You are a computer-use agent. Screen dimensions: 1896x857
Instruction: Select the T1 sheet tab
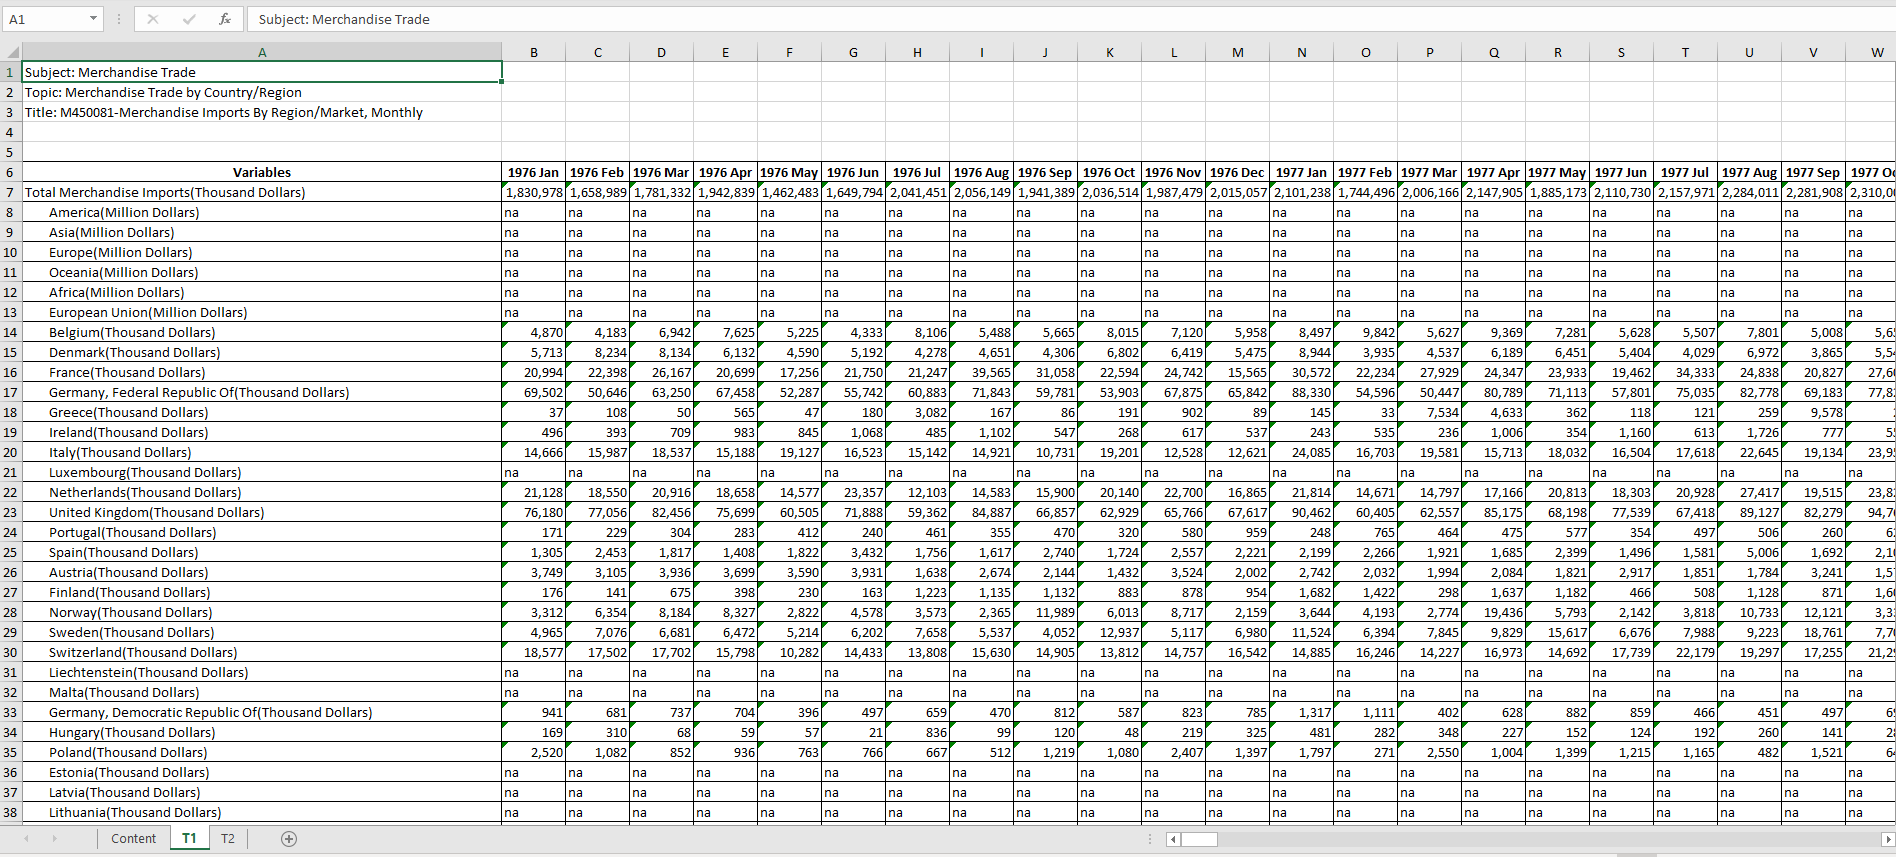tap(189, 839)
